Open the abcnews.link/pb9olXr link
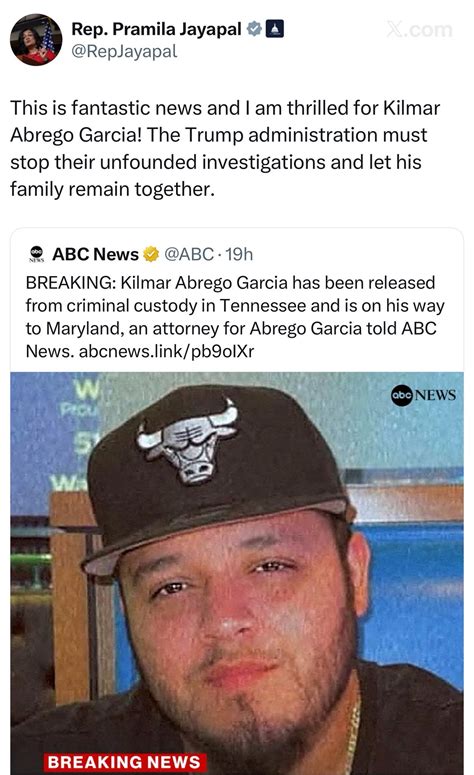The image size is (474, 775). [167, 351]
